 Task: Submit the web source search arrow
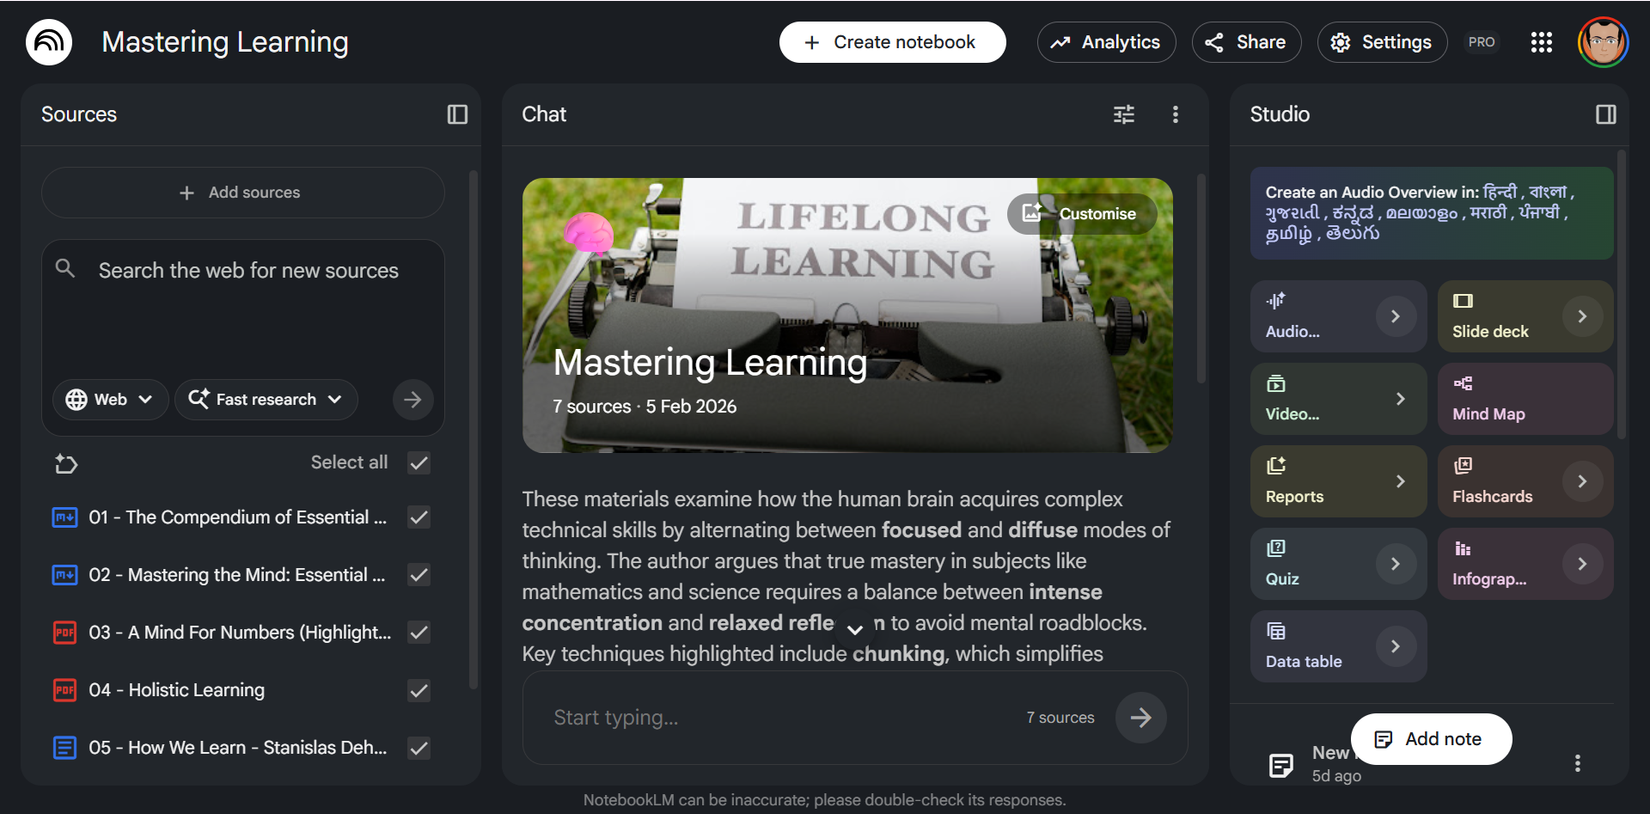click(412, 399)
